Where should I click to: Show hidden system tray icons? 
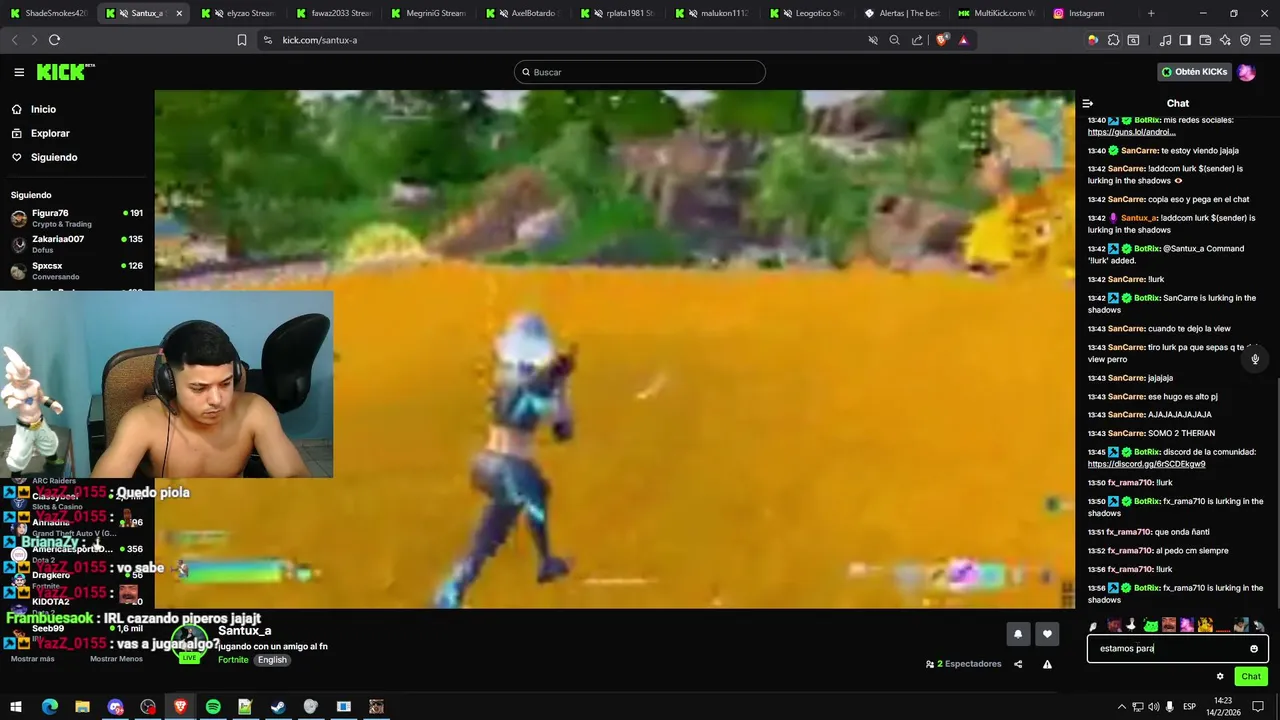[x=1122, y=707]
